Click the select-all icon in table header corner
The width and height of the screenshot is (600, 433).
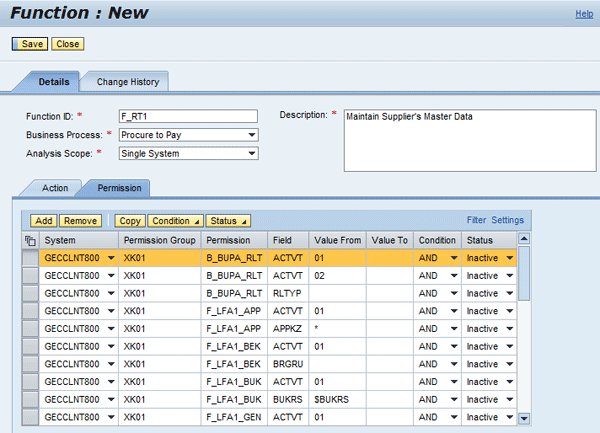pyautogui.click(x=30, y=241)
